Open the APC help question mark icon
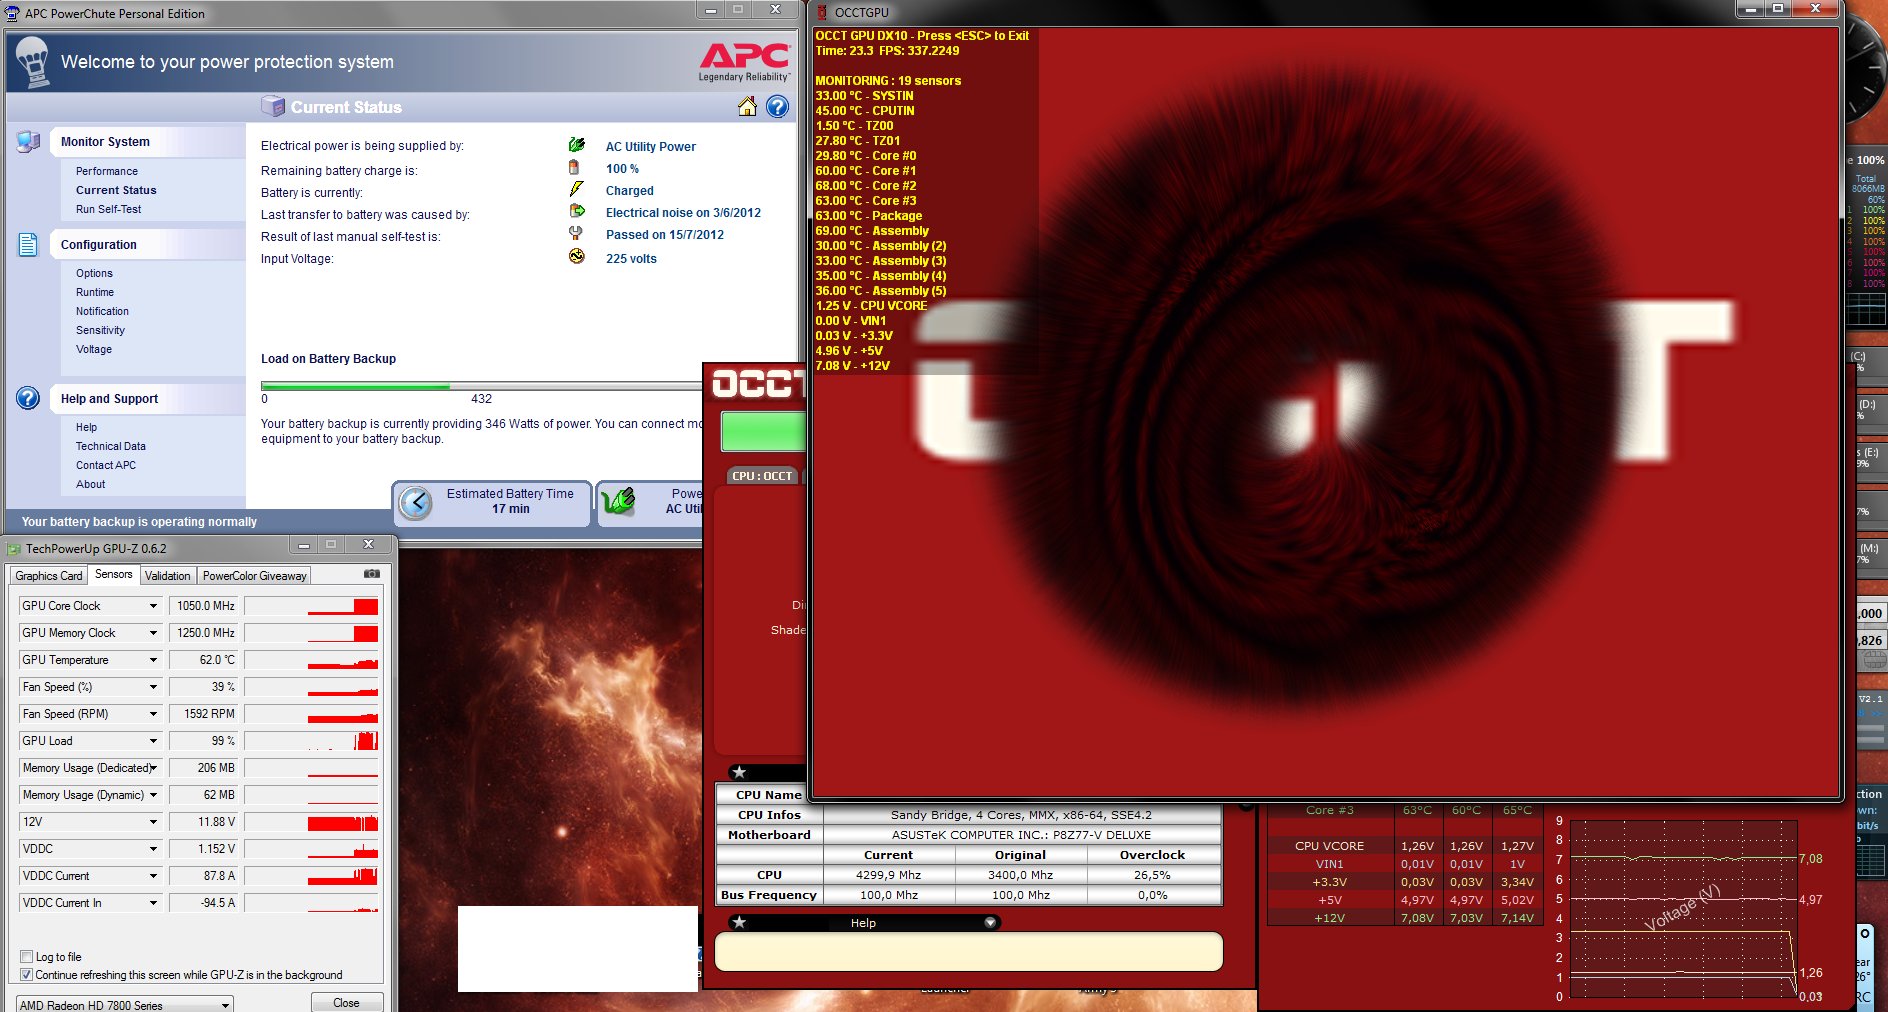Image resolution: width=1888 pixels, height=1012 pixels. click(x=777, y=107)
